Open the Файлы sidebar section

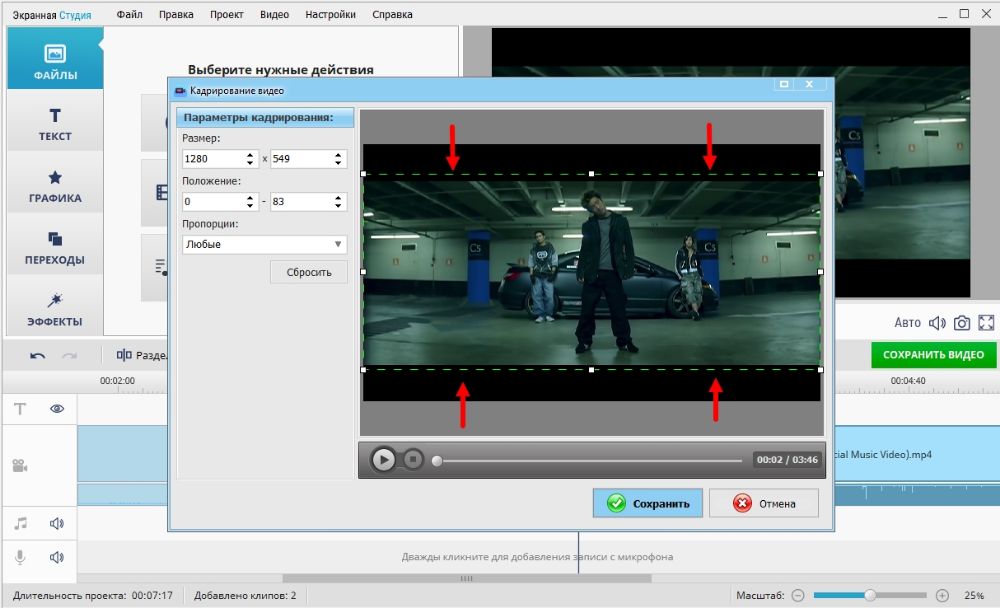click(x=55, y=59)
